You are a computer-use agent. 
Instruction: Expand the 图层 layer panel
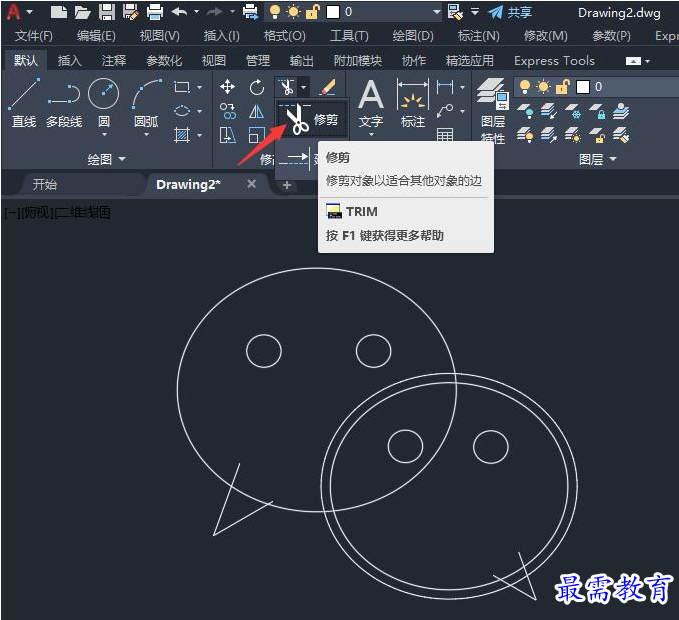tap(597, 159)
